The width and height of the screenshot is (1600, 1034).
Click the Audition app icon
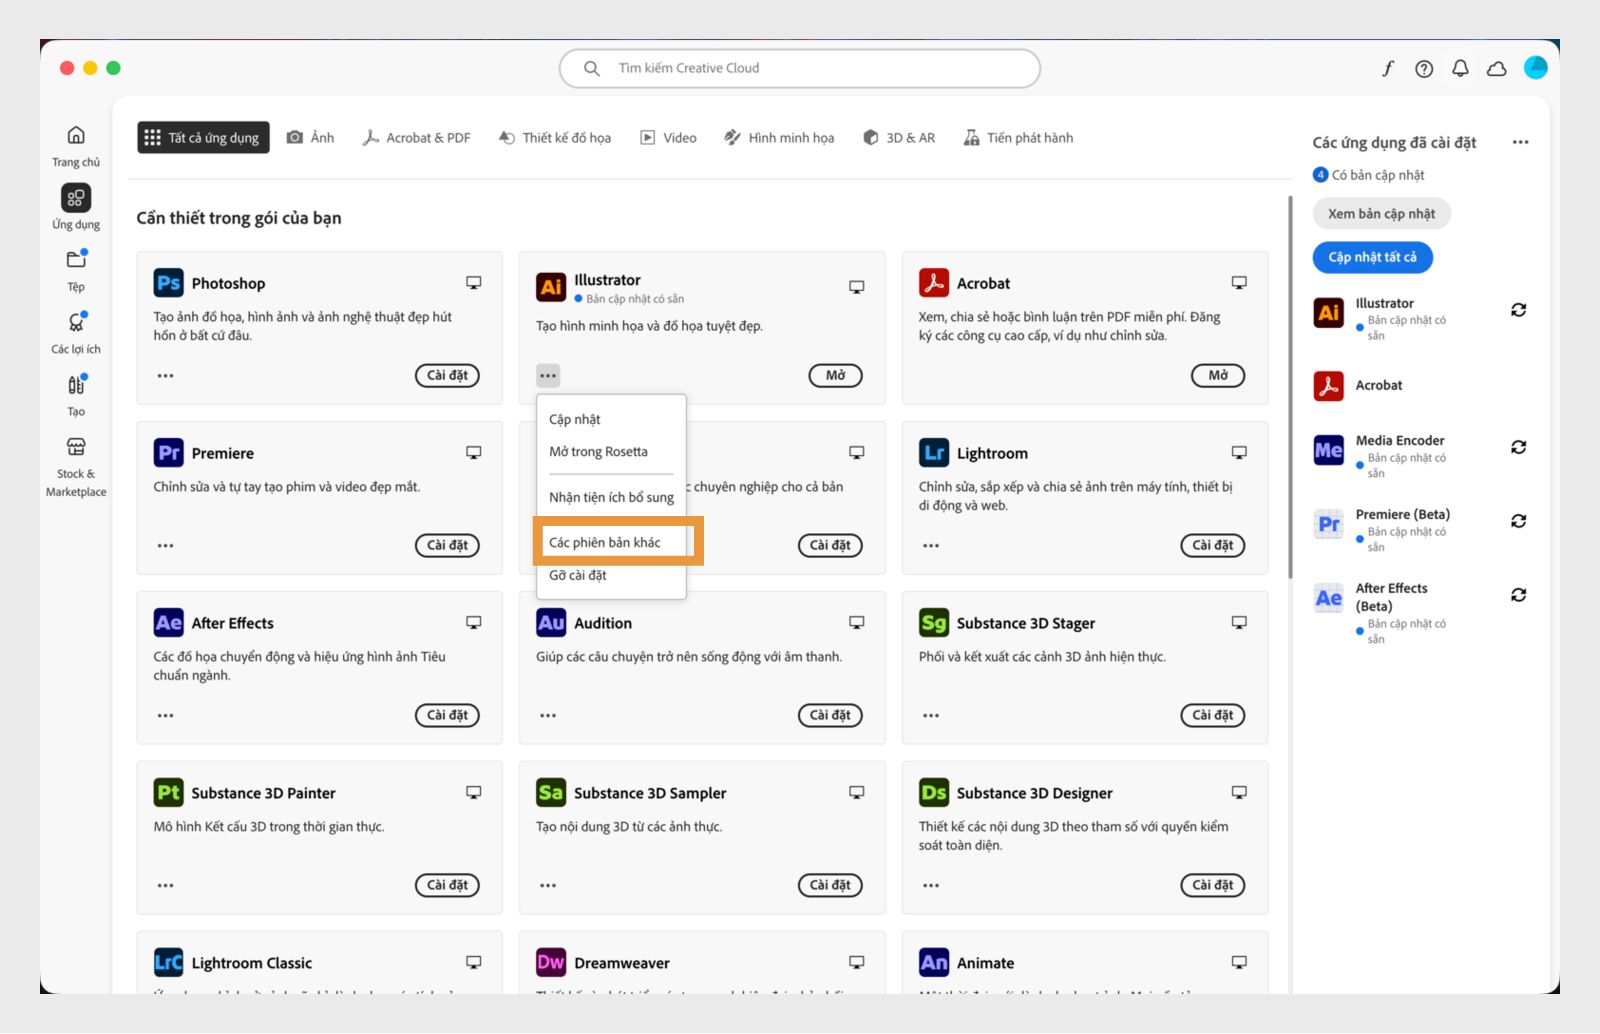pyautogui.click(x=551, y=623)
